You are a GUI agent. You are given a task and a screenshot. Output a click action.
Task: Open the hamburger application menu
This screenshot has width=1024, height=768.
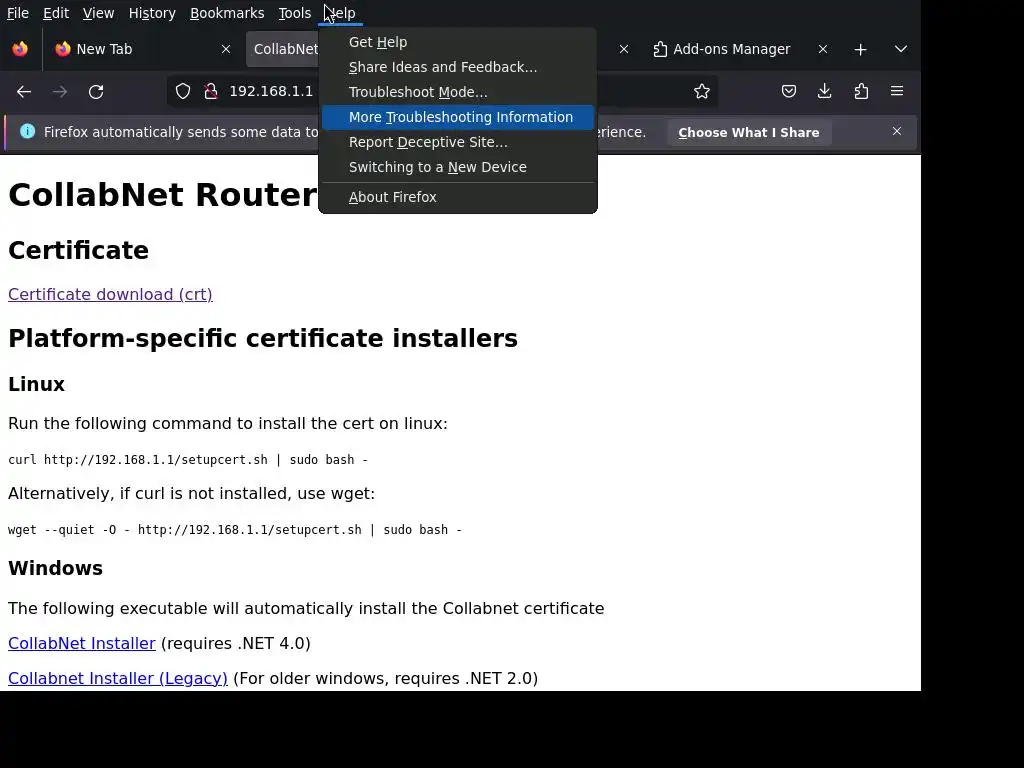point(897,91)
